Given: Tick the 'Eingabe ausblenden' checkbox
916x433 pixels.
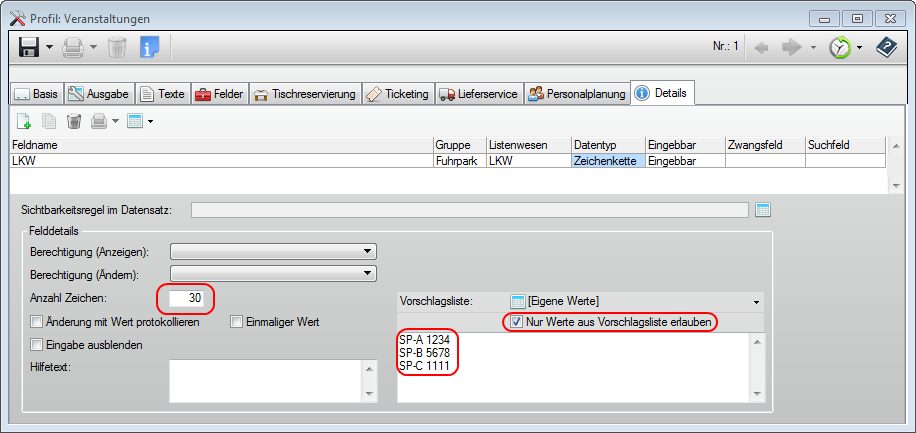Looking at the screenshot, I should [37, 345].
